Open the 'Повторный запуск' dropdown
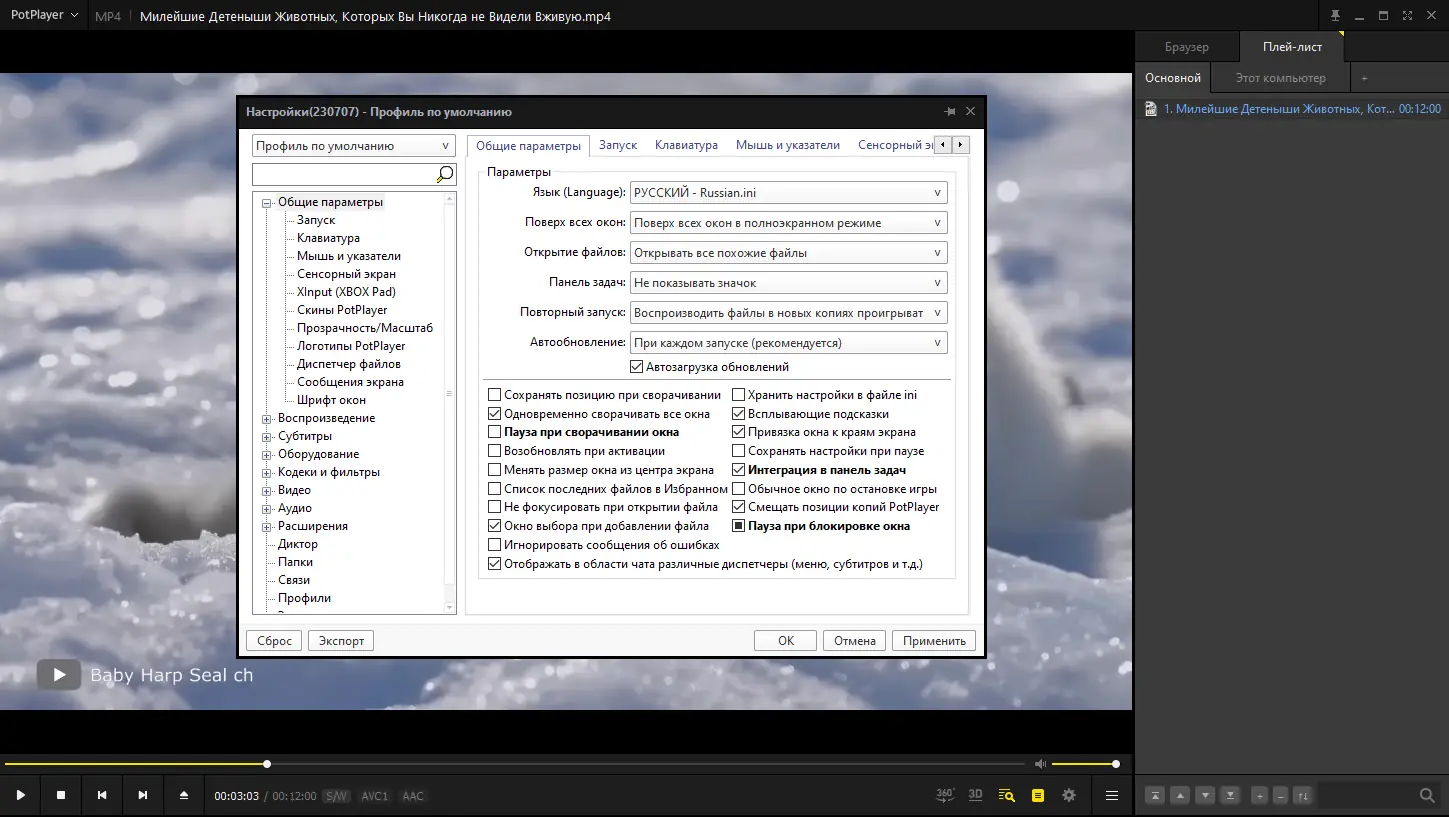 tap(789, 313)
